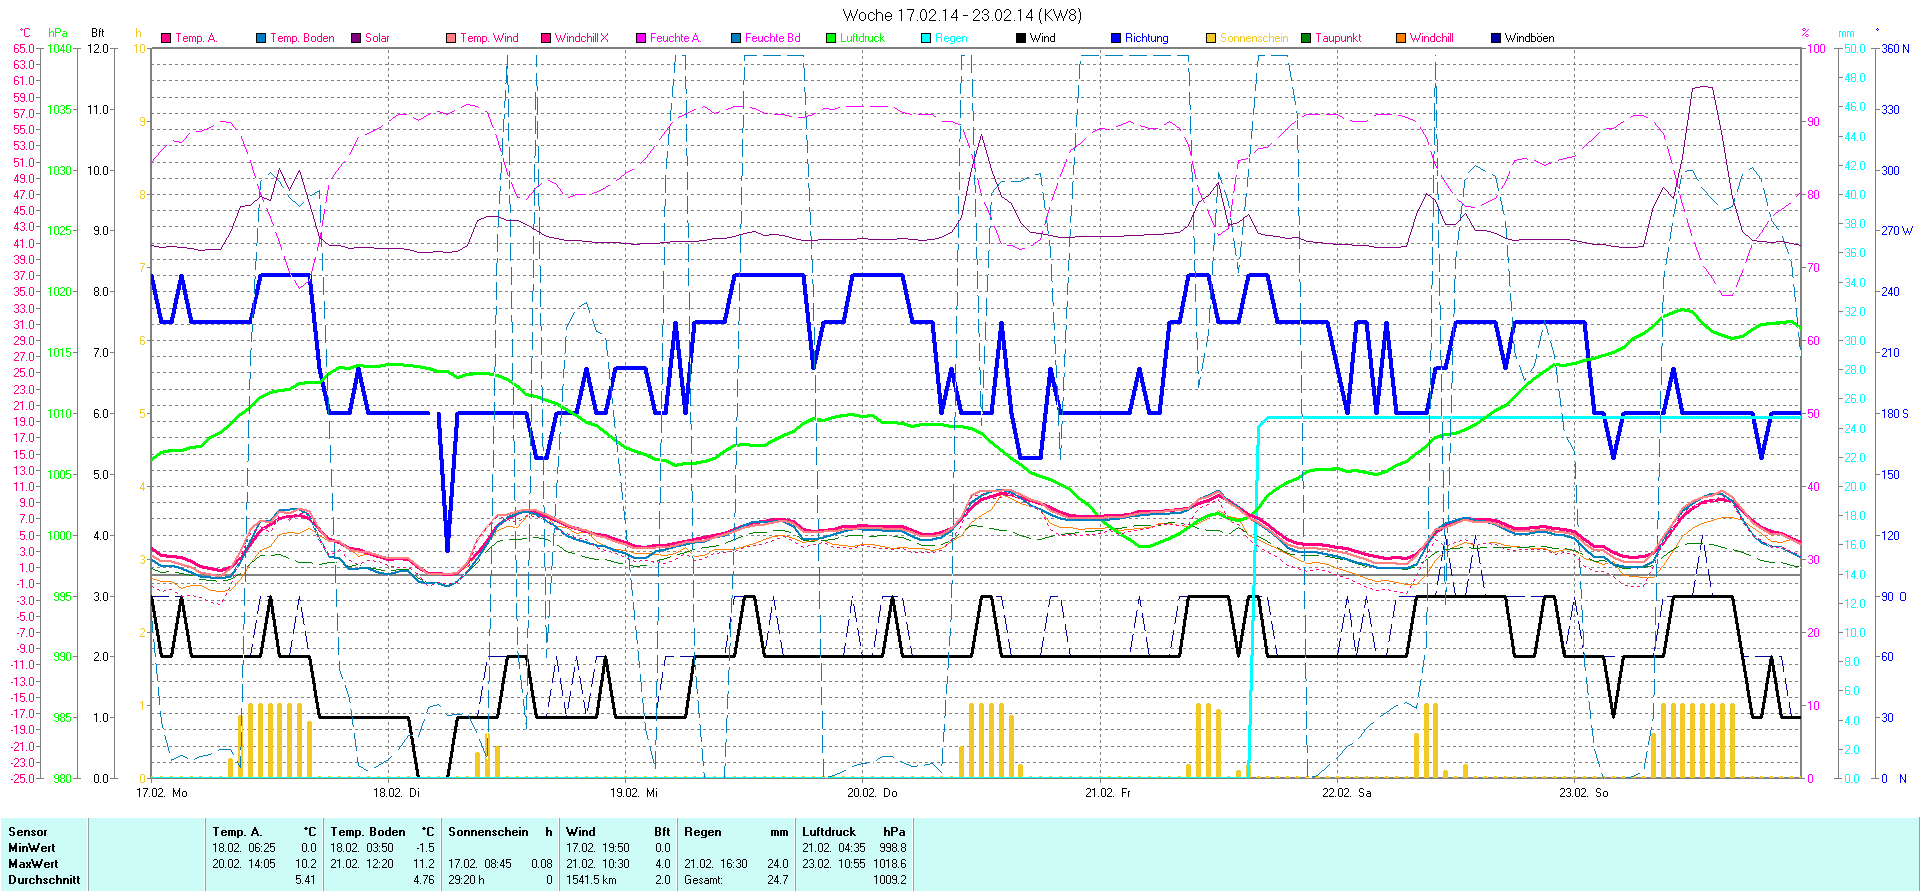Click the 18.02. Di date marker
Image resolution: width=1920 pixels, height=891 pixels.
click(x=396, y=793)
